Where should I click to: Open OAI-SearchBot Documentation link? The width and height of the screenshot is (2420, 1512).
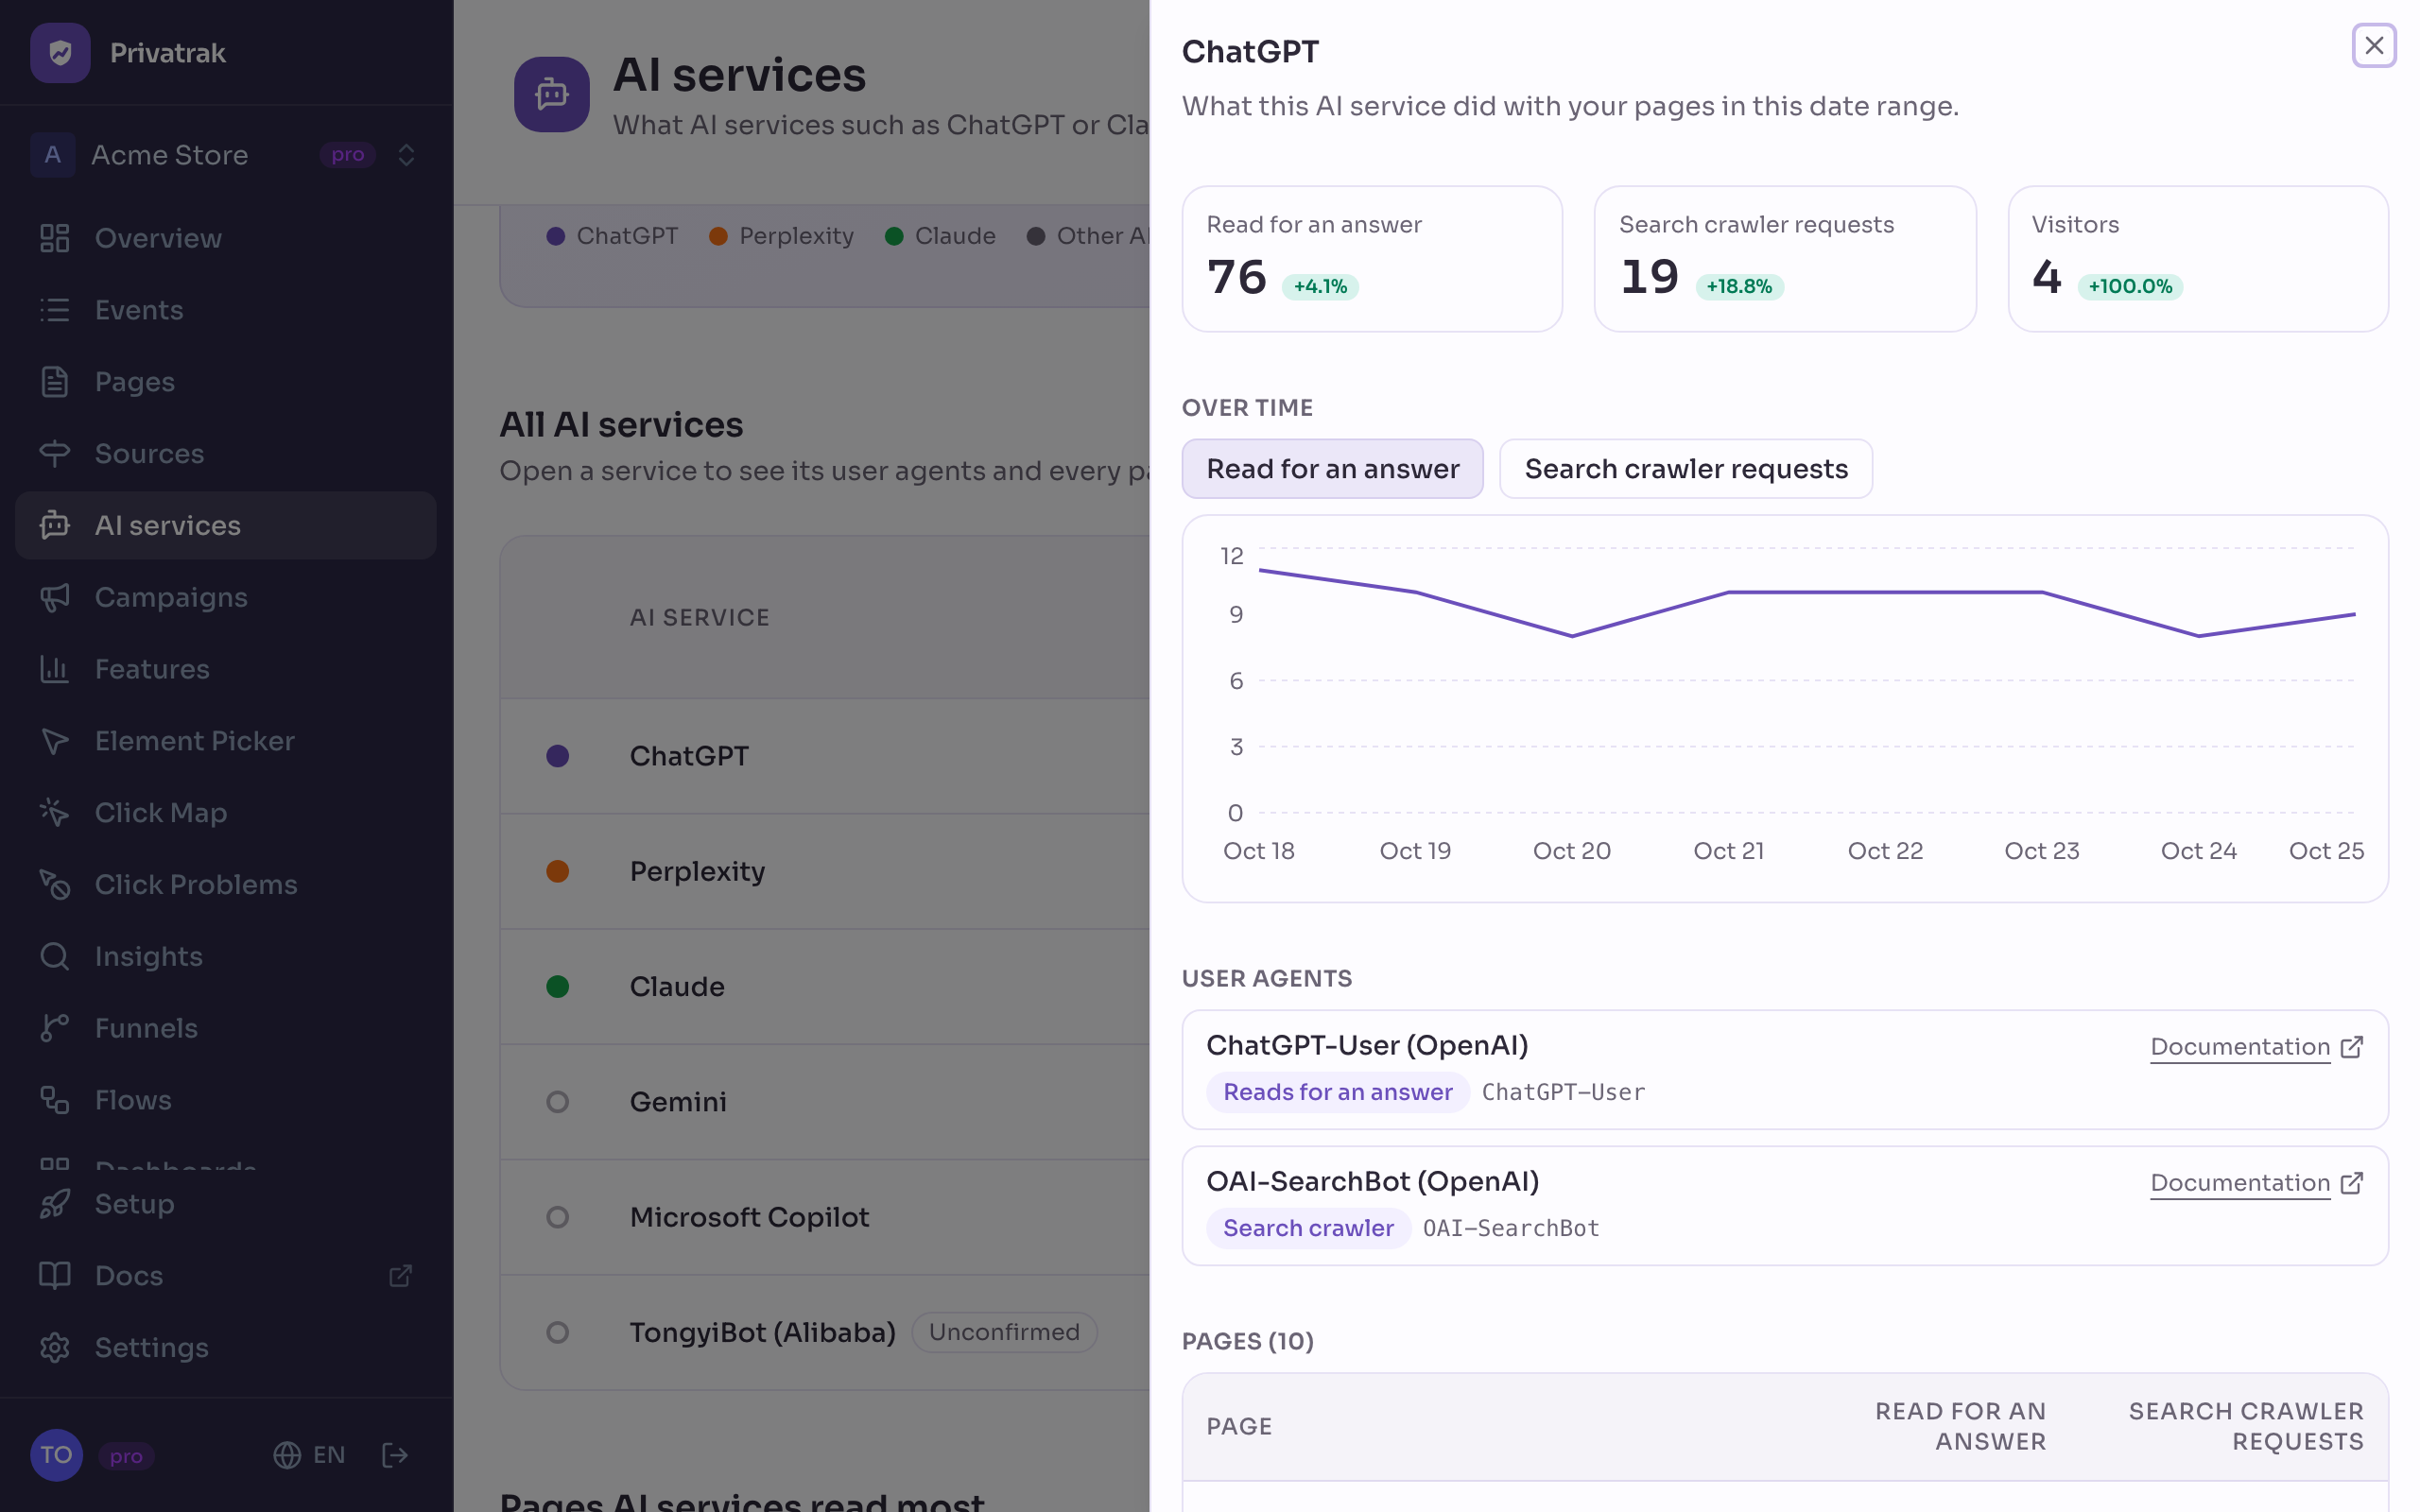click(2256, 1183)
